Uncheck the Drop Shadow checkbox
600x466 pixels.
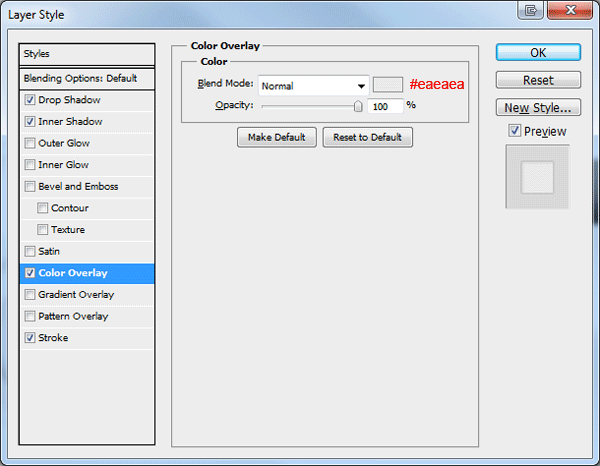coord(30,100)
